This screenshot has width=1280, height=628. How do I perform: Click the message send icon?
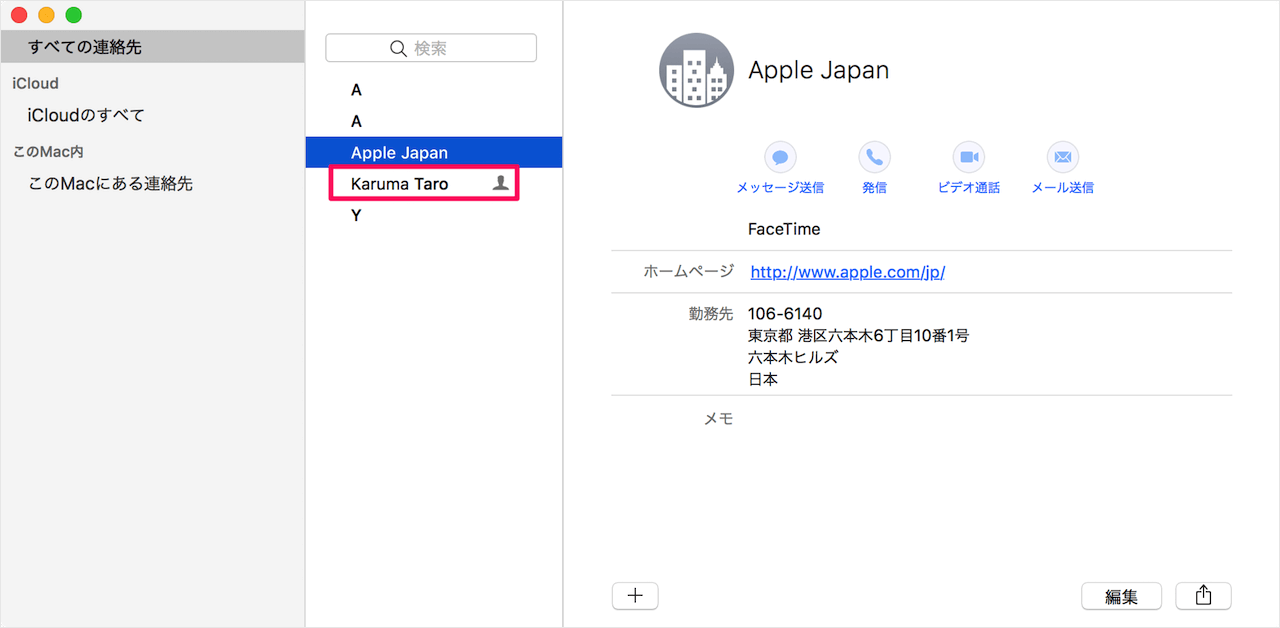780,157
